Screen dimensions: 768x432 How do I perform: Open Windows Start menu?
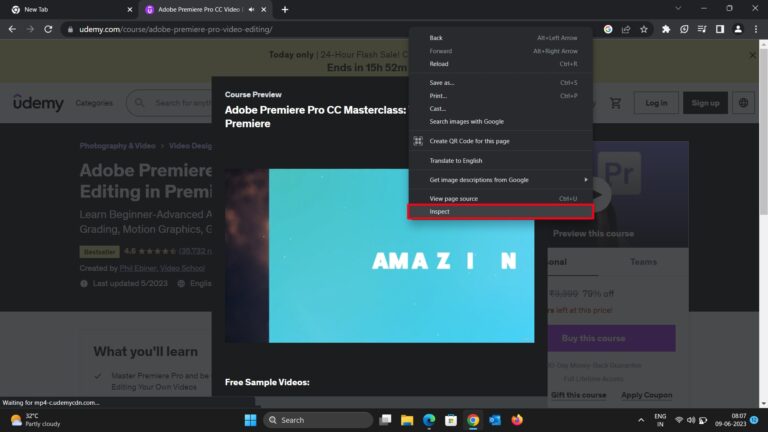click(x=250, y=420)
